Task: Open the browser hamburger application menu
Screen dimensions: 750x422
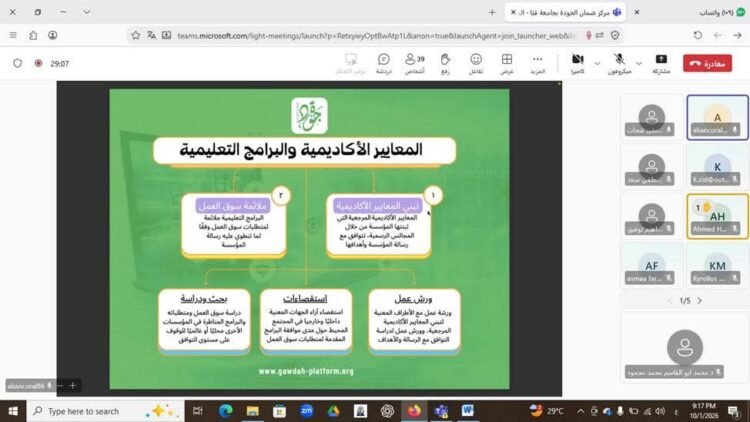Action: [x=13, y=35]
